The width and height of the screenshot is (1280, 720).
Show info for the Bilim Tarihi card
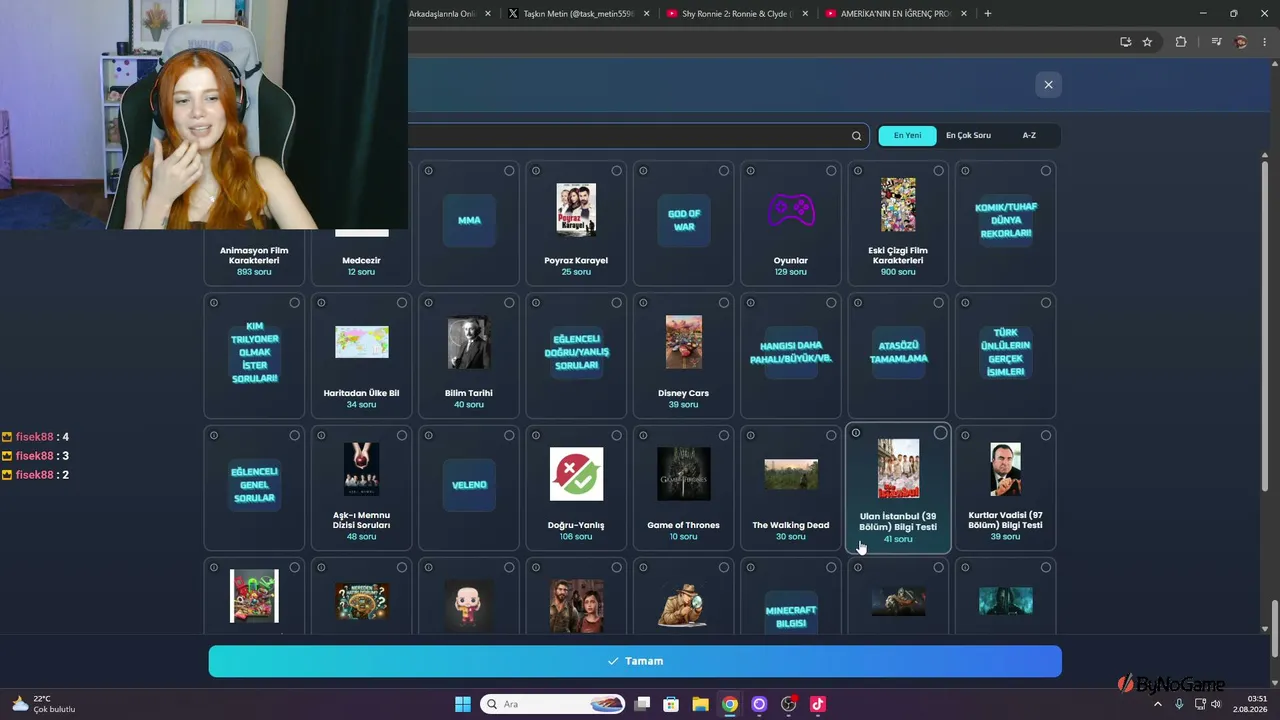428,303
